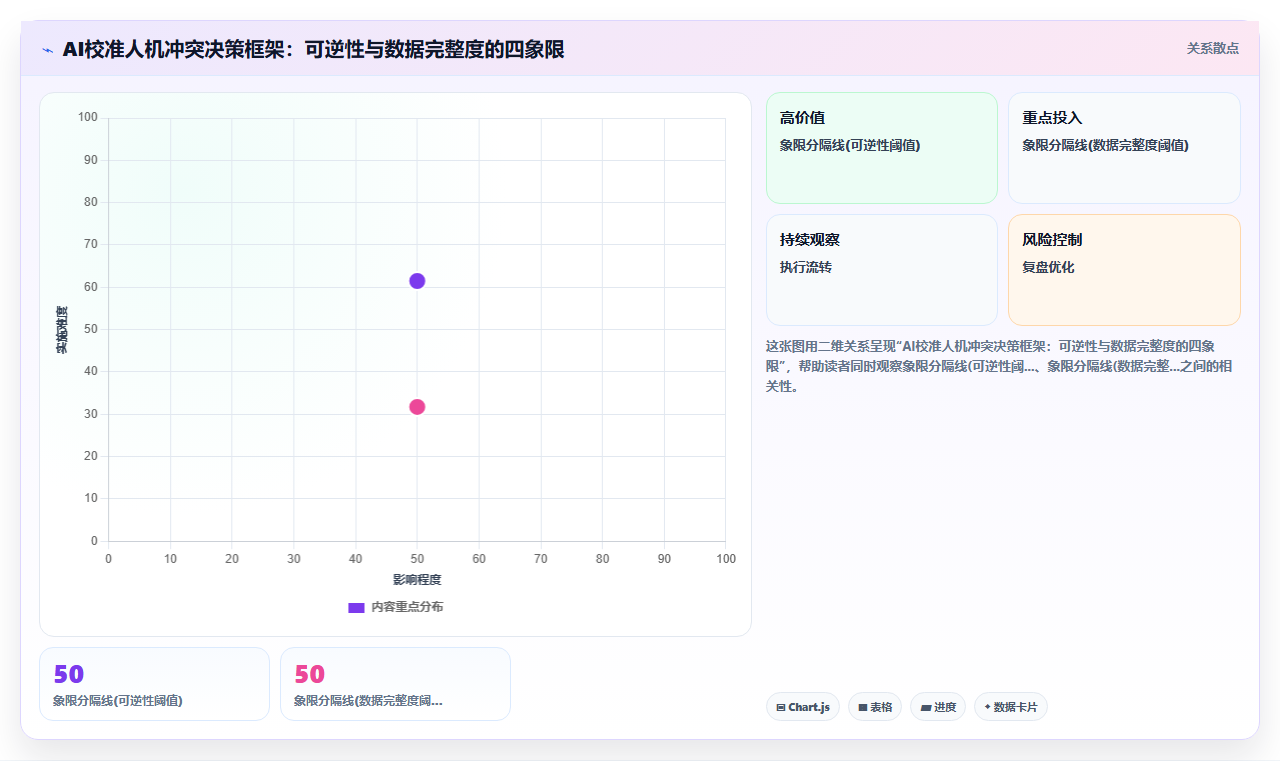Open the 风险控制 quadrant card
Viewport: 1280px width, 761px height.
(x=1124, y=270)
